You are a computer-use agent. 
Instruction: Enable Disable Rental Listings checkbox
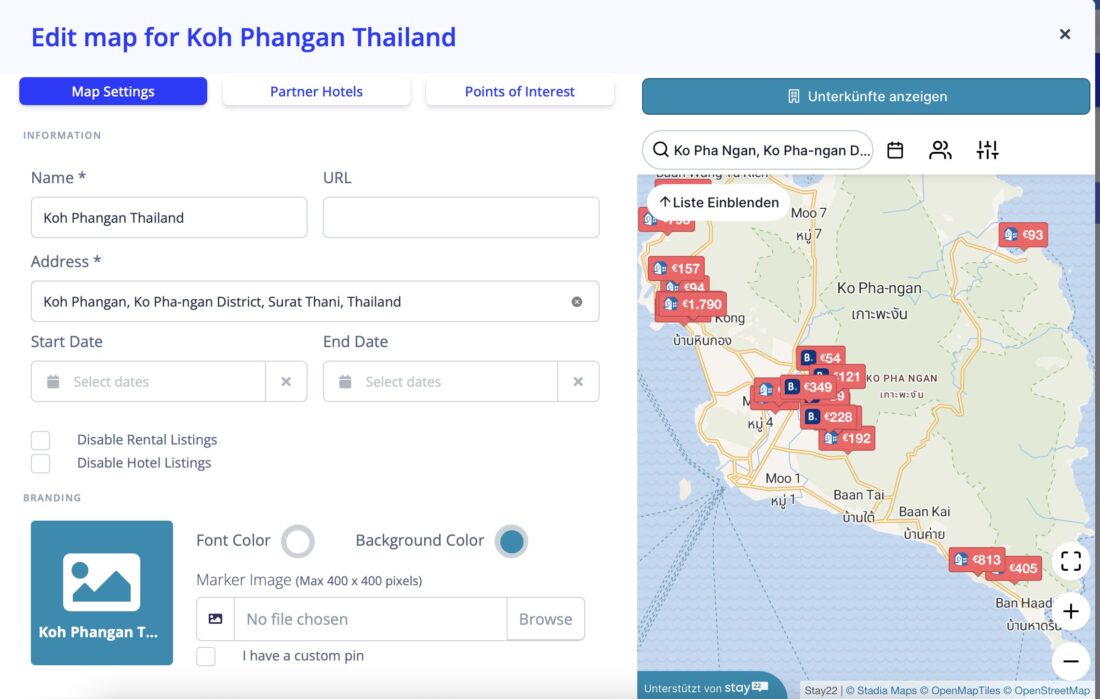coord(41,440)
